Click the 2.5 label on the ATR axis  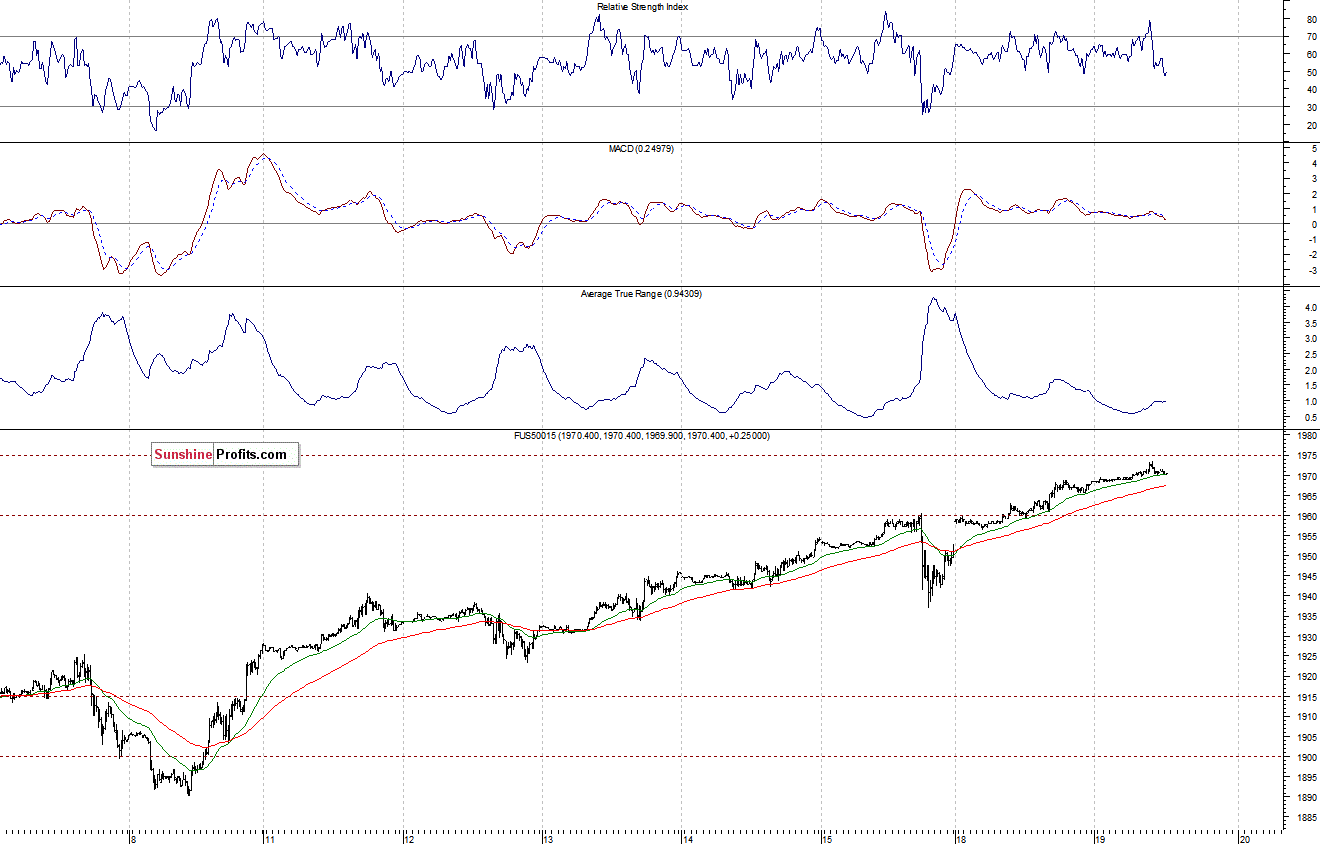click(1309, 355)
